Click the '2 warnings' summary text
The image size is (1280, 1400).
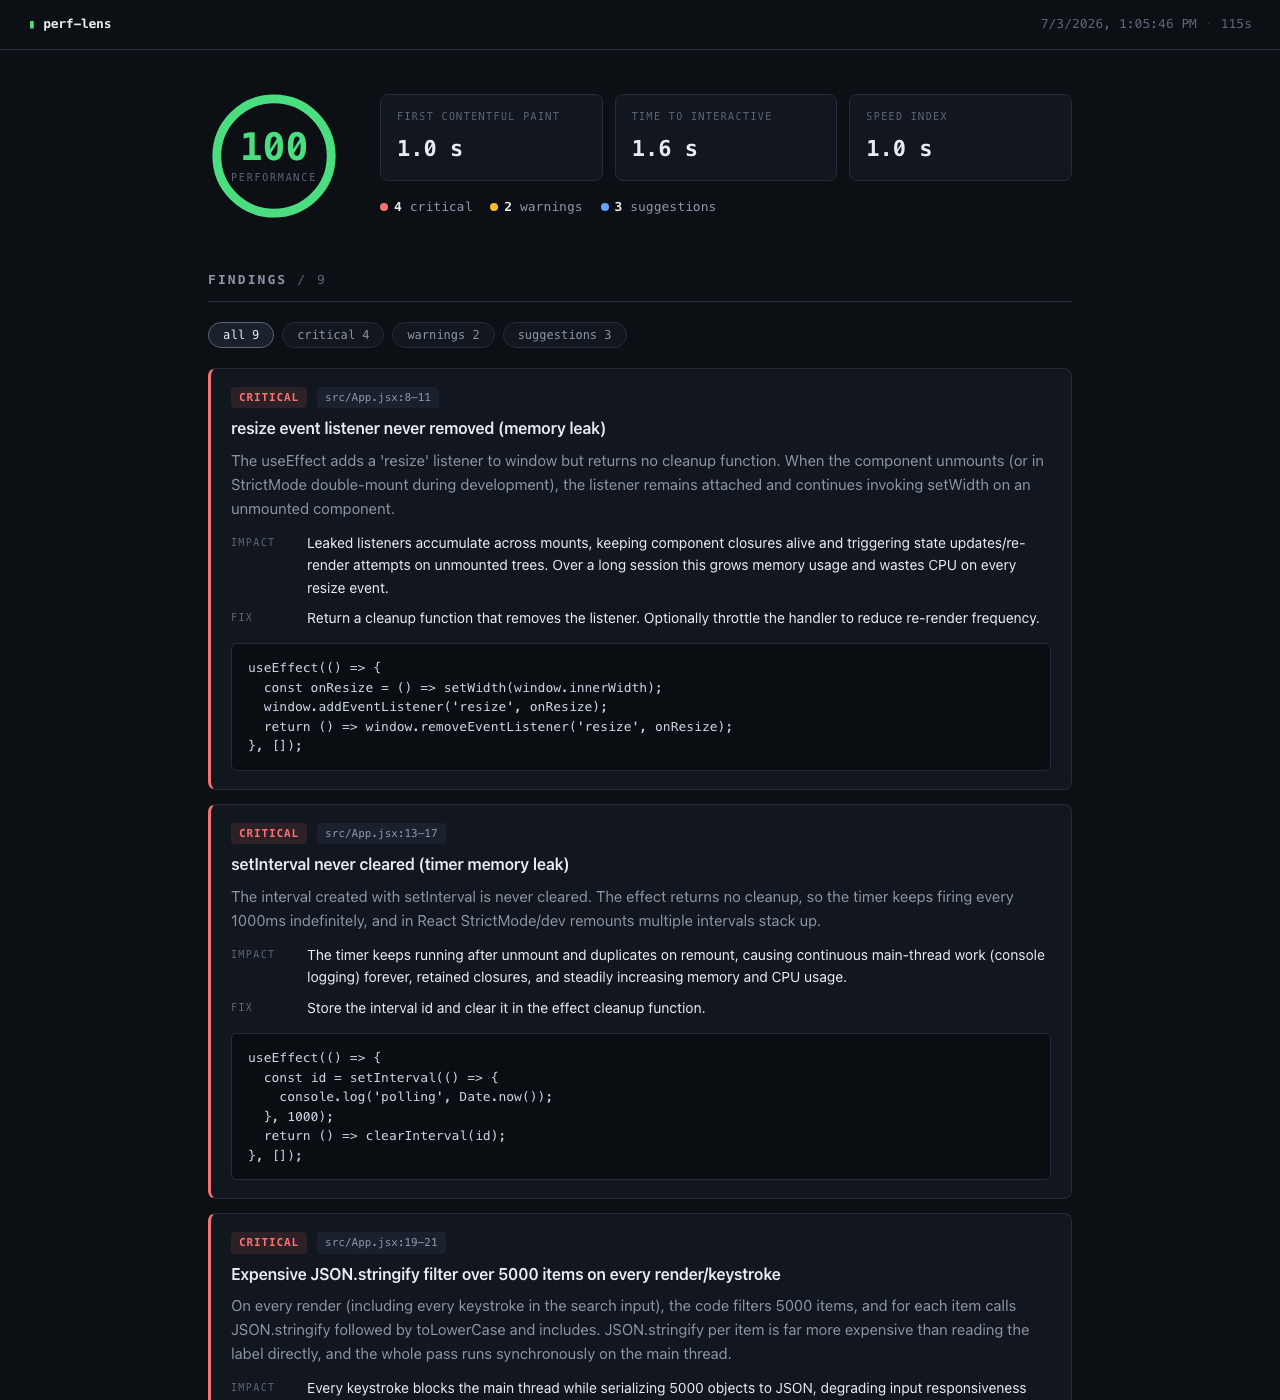(543, 207)
